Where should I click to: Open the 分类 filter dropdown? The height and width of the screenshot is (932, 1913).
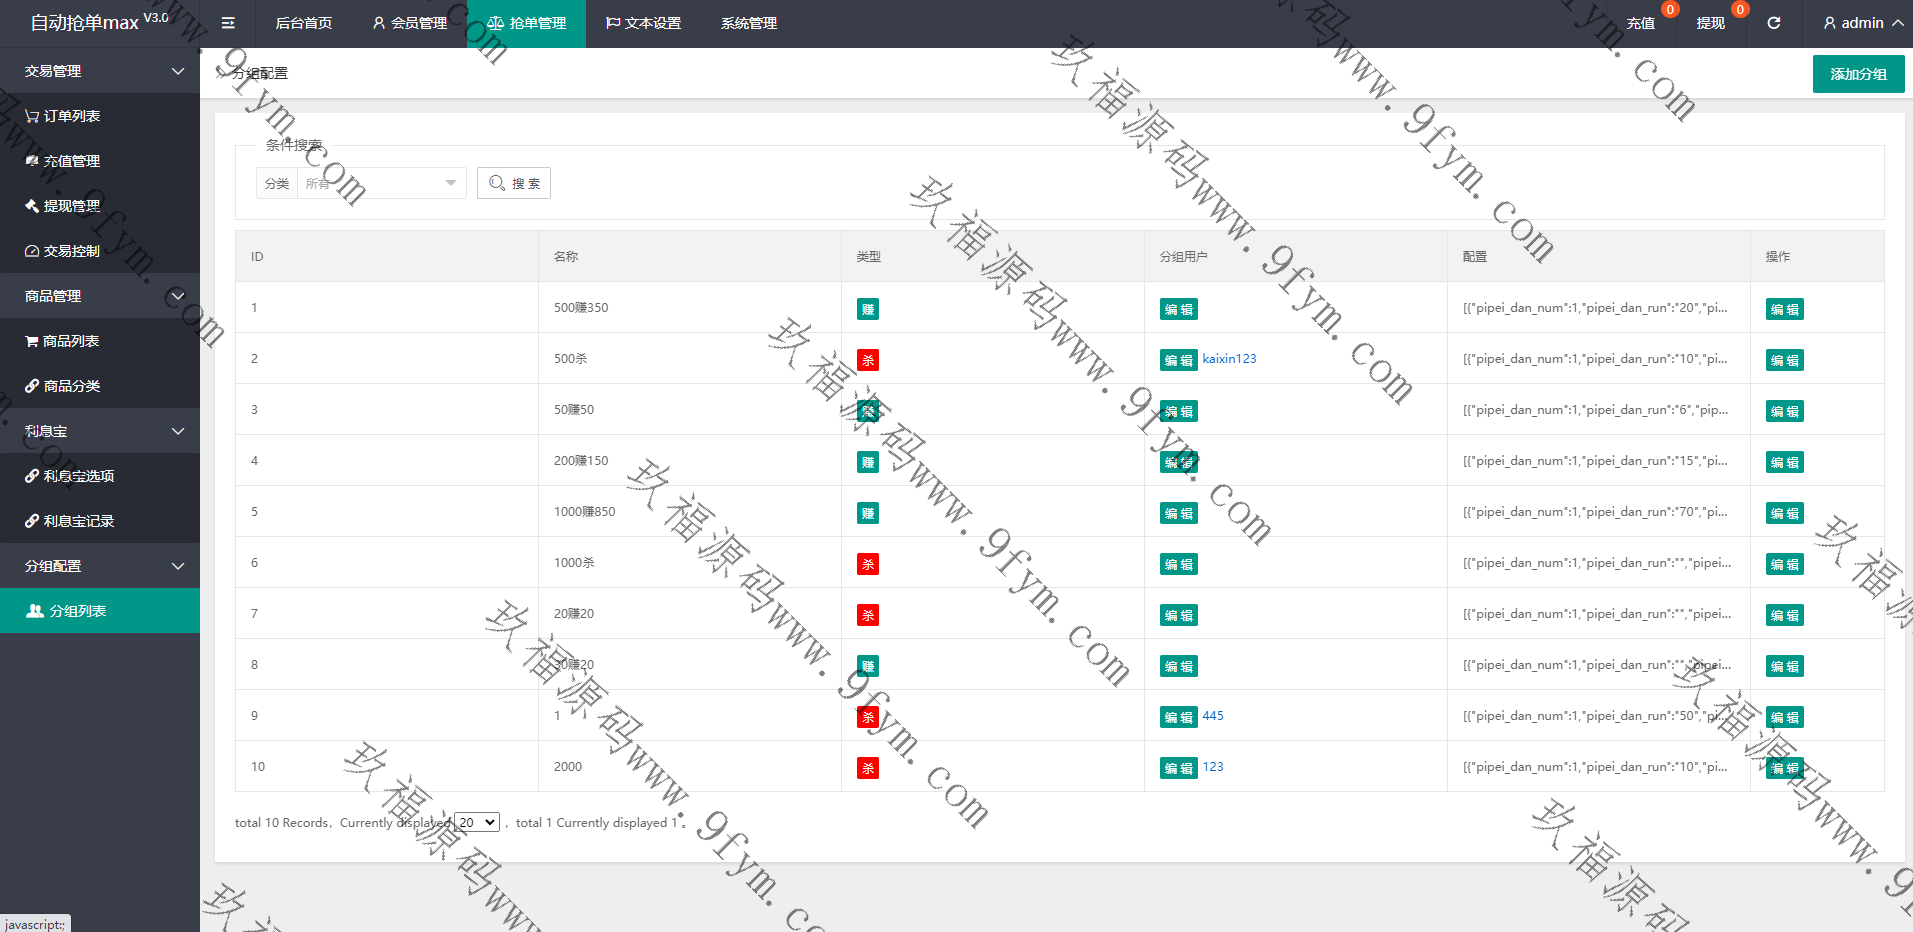tap(380, 183)
